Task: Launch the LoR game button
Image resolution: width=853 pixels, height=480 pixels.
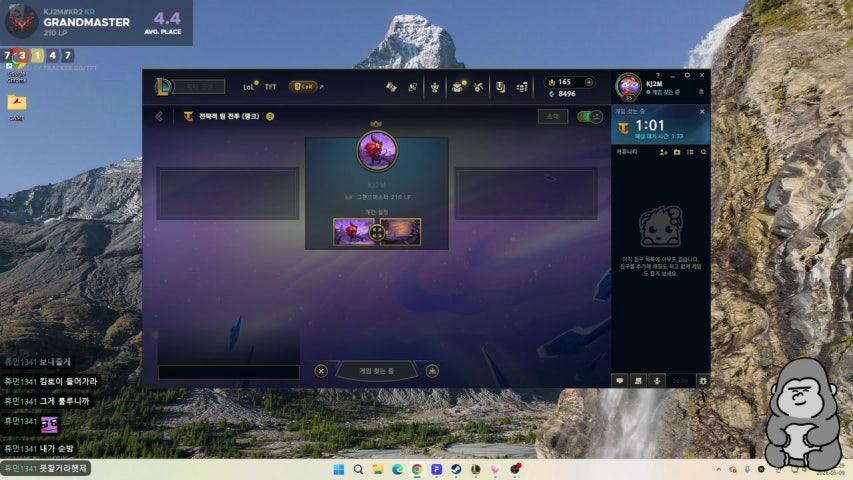Action: tap(304, 87)
